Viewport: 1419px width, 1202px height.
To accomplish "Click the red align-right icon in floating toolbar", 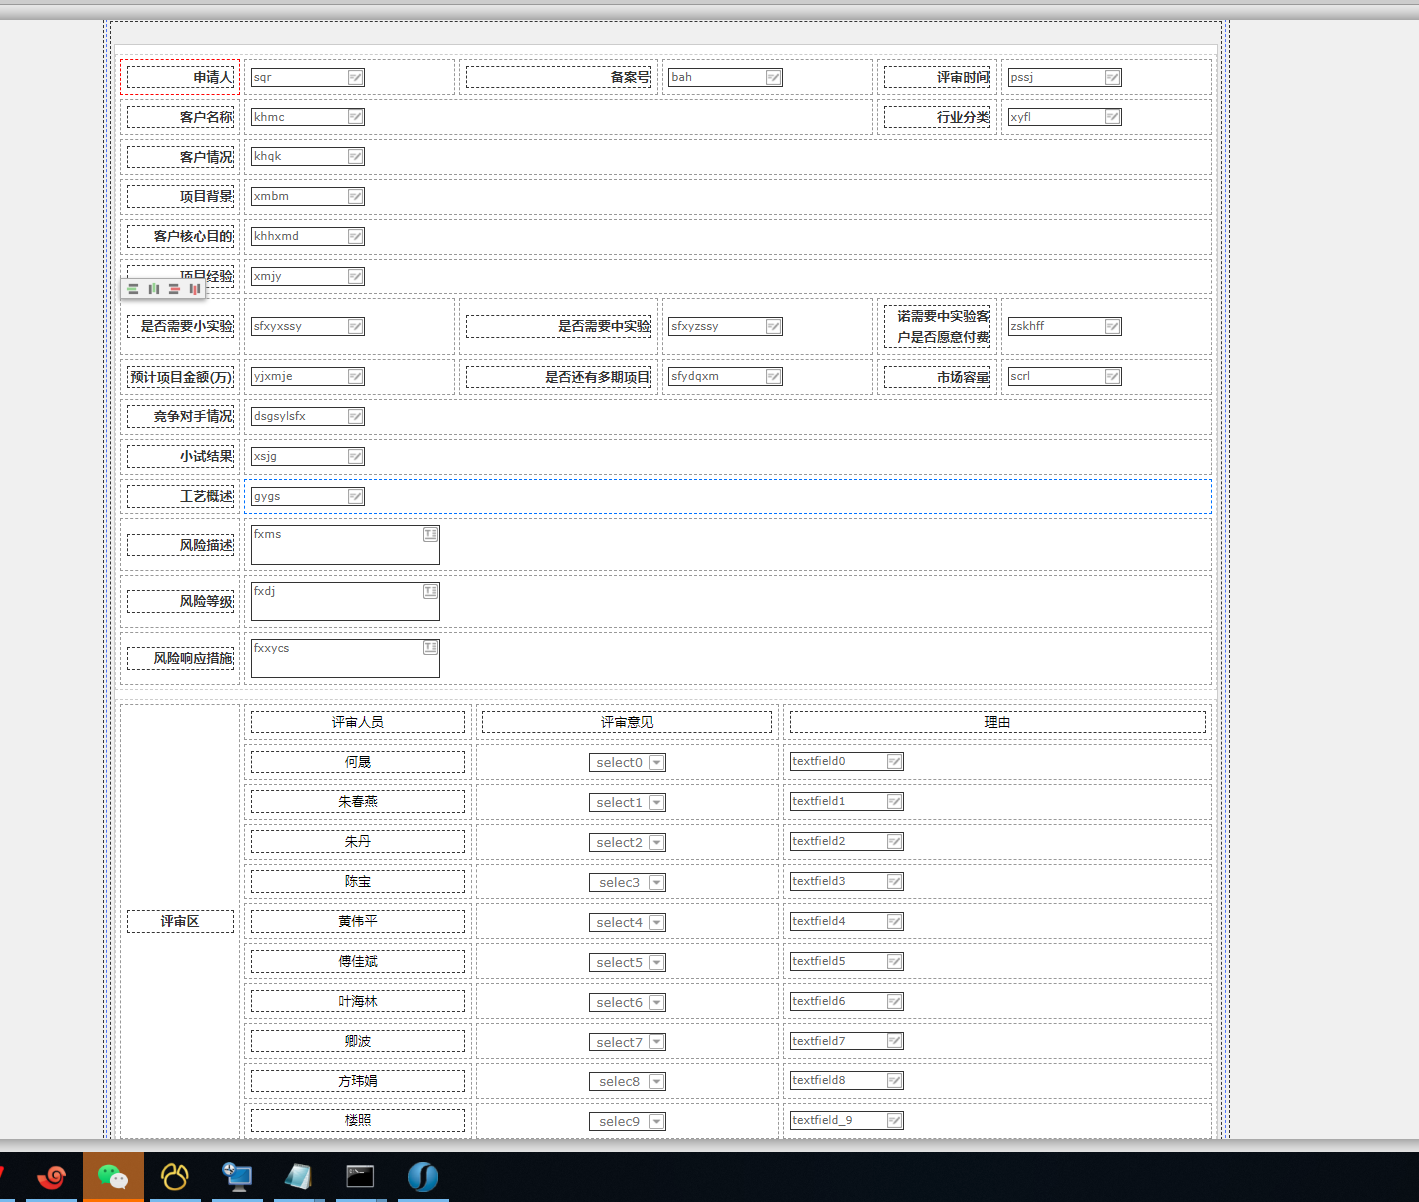I will [x=174, y=289].
